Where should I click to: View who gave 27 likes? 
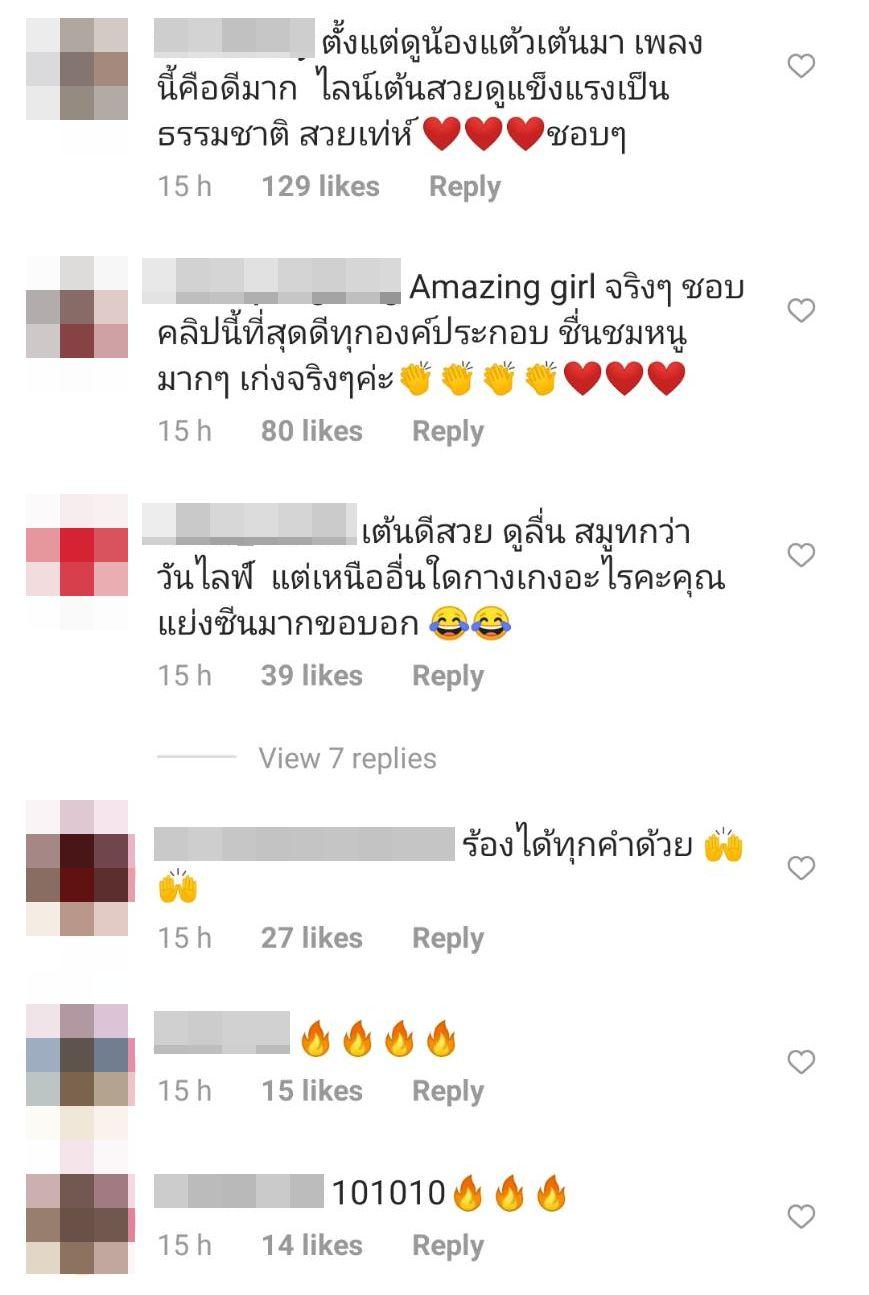pos(312,938)
